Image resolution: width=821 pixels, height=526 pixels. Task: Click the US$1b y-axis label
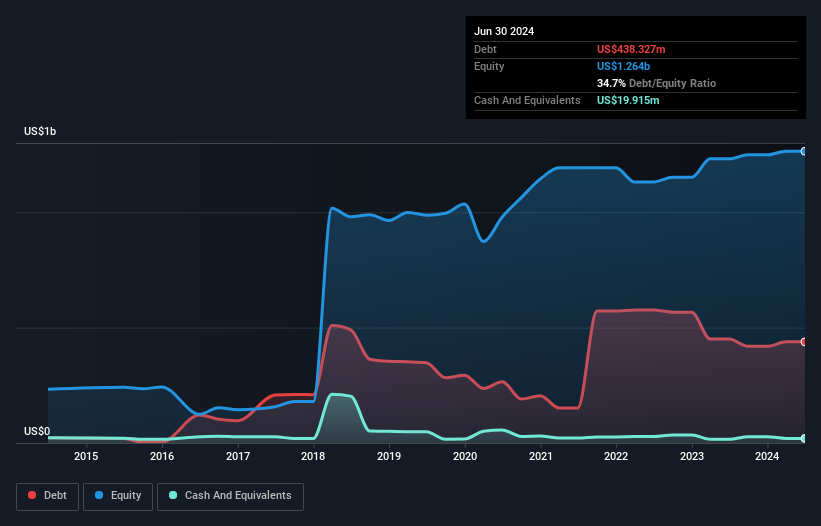[x=40, y=131]
